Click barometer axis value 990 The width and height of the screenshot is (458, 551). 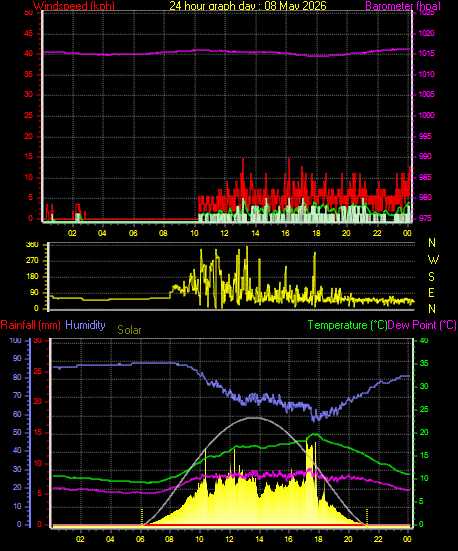425,156
